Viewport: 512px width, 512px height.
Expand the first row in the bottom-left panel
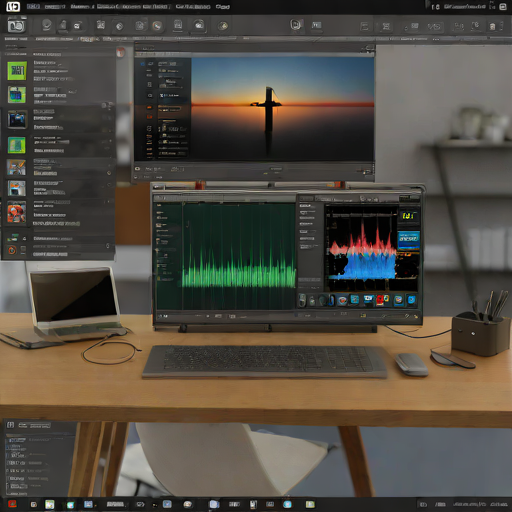point(33,440)
